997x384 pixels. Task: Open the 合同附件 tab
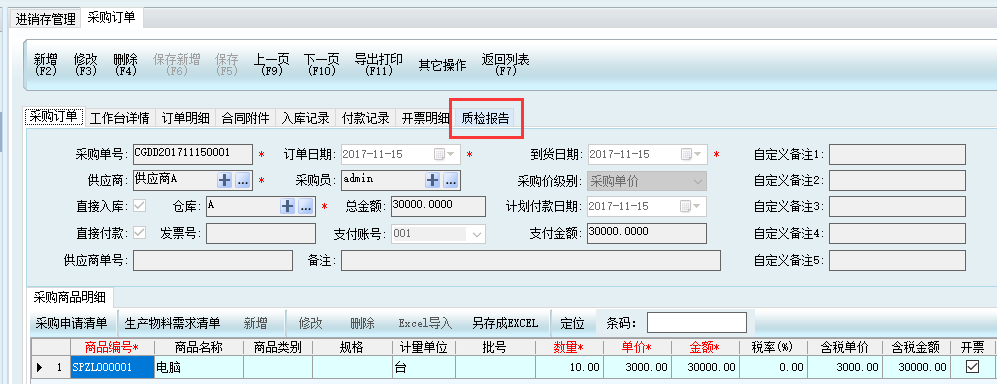(245, 118)
